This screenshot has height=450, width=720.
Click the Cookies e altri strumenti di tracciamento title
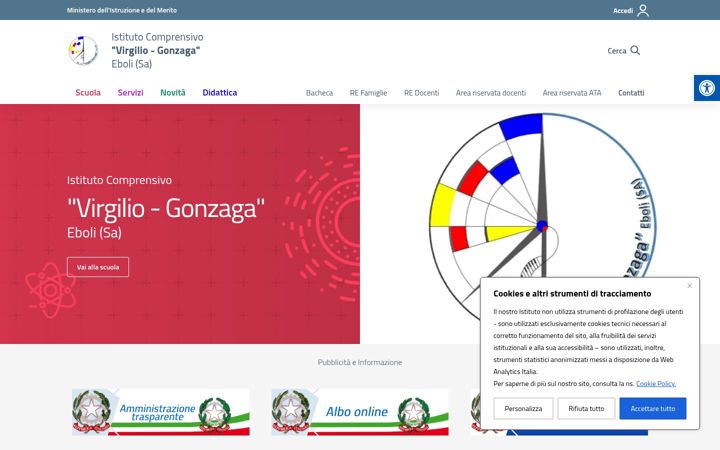pos(572,293)
